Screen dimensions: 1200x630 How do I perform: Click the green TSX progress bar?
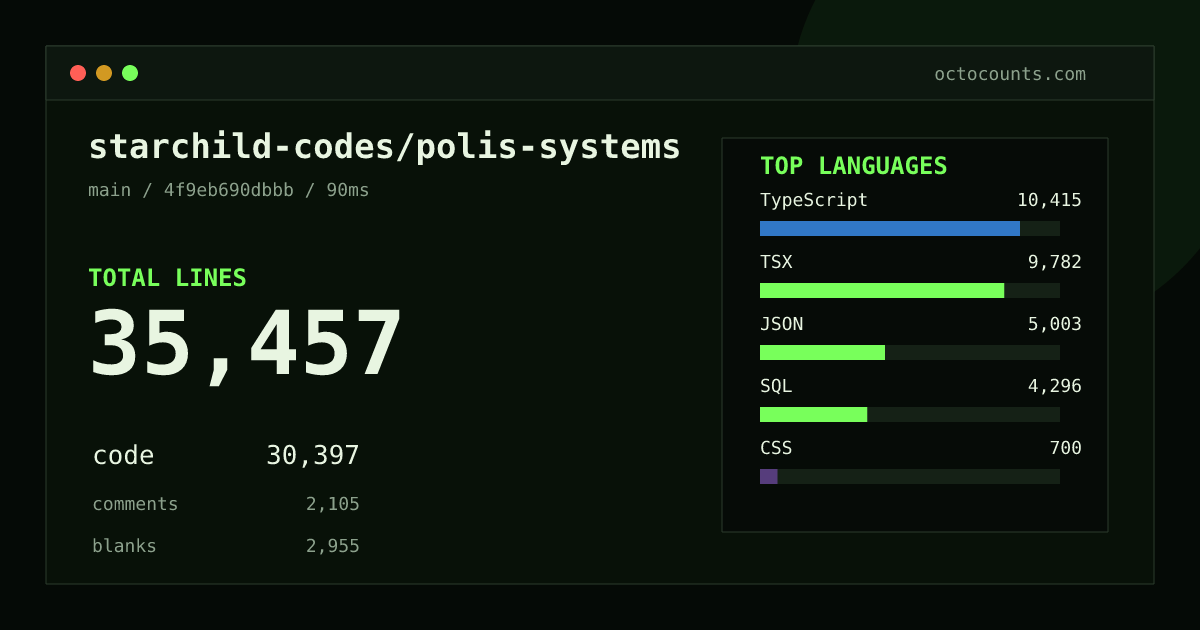(882, 290)
